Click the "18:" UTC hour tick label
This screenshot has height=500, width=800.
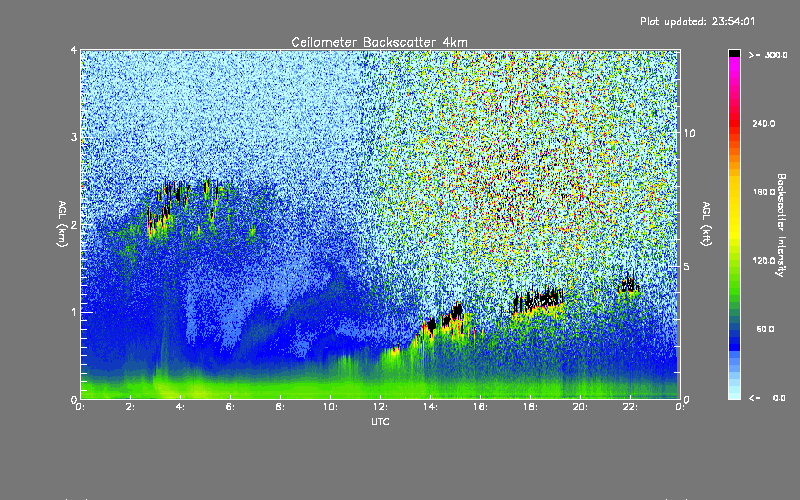click(530, 407)
